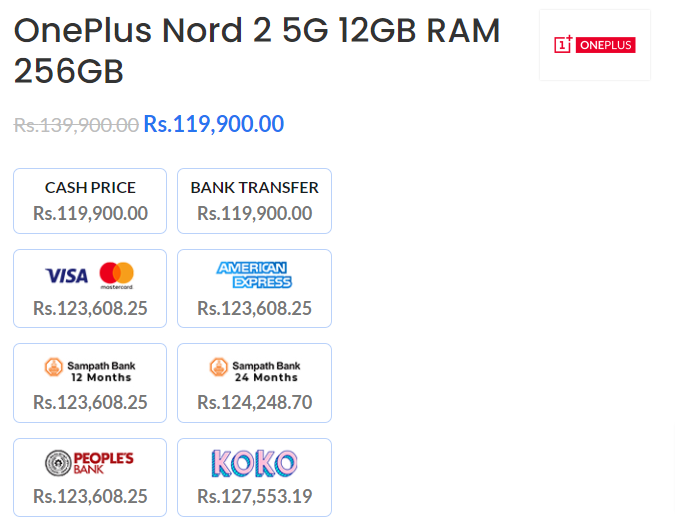Choose the People's Bank logo
Image resolution: width=675 pixels, height=531 pixels.
[x=90, y=463]
